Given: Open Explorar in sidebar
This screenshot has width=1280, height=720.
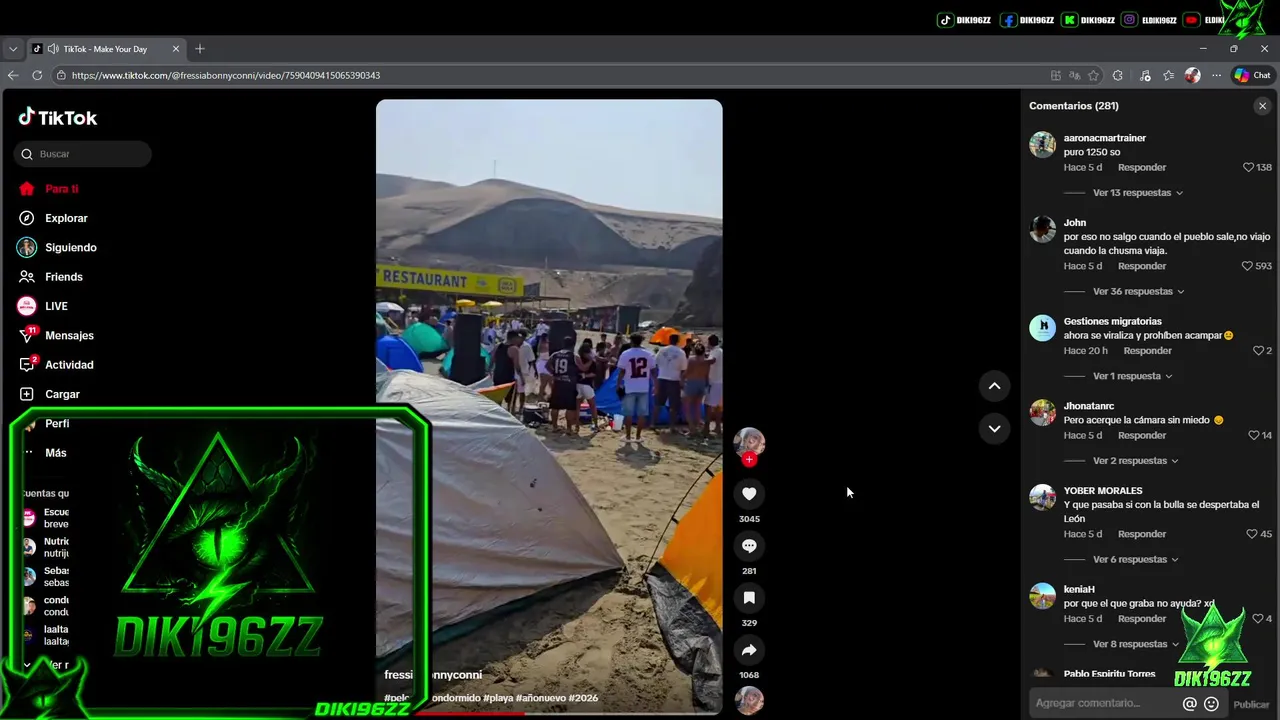Looking at the screenshot, I should [66, 218].
